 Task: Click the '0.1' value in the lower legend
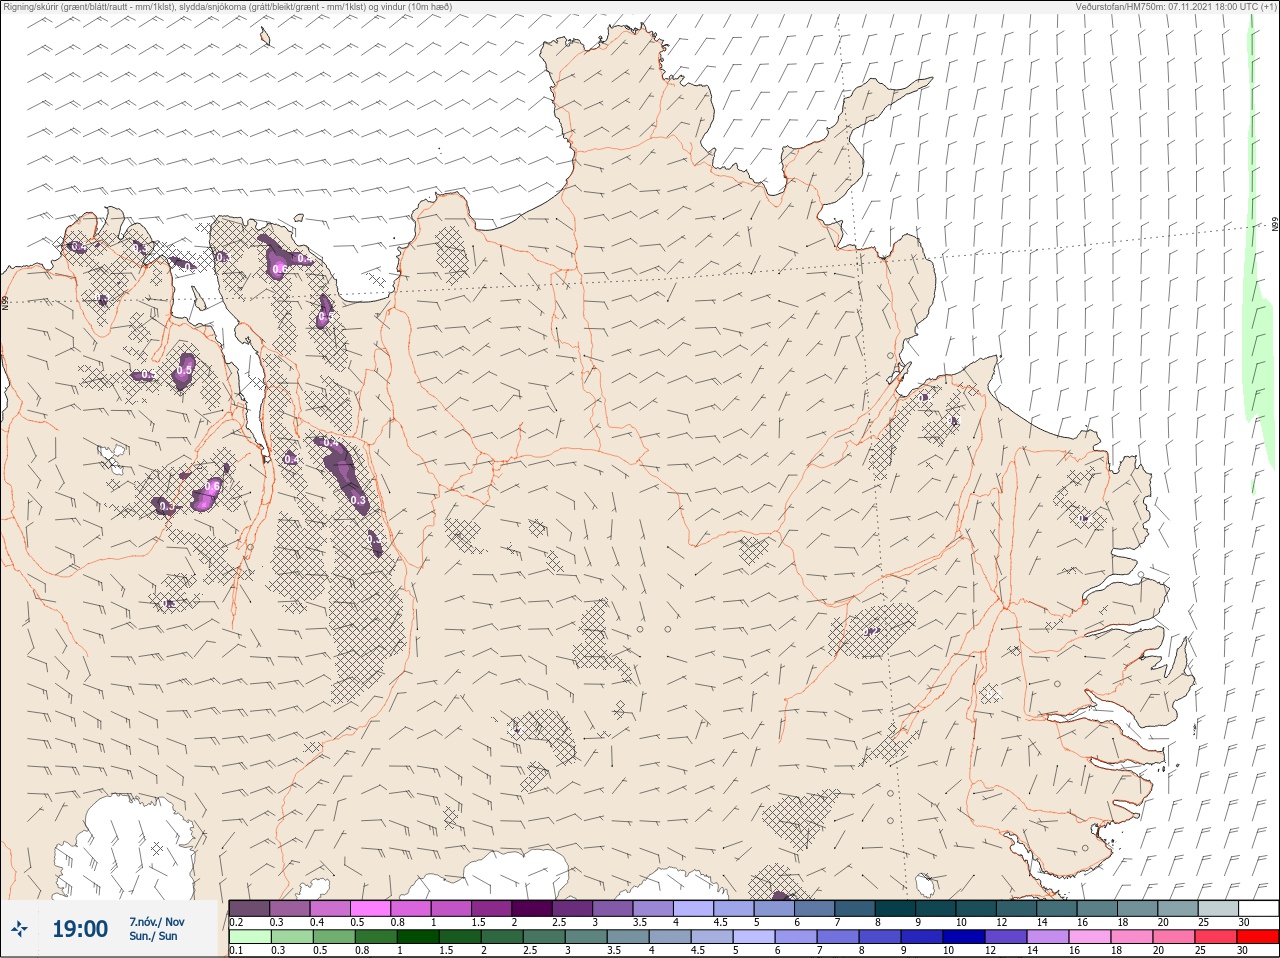click(x=236, y=951)
